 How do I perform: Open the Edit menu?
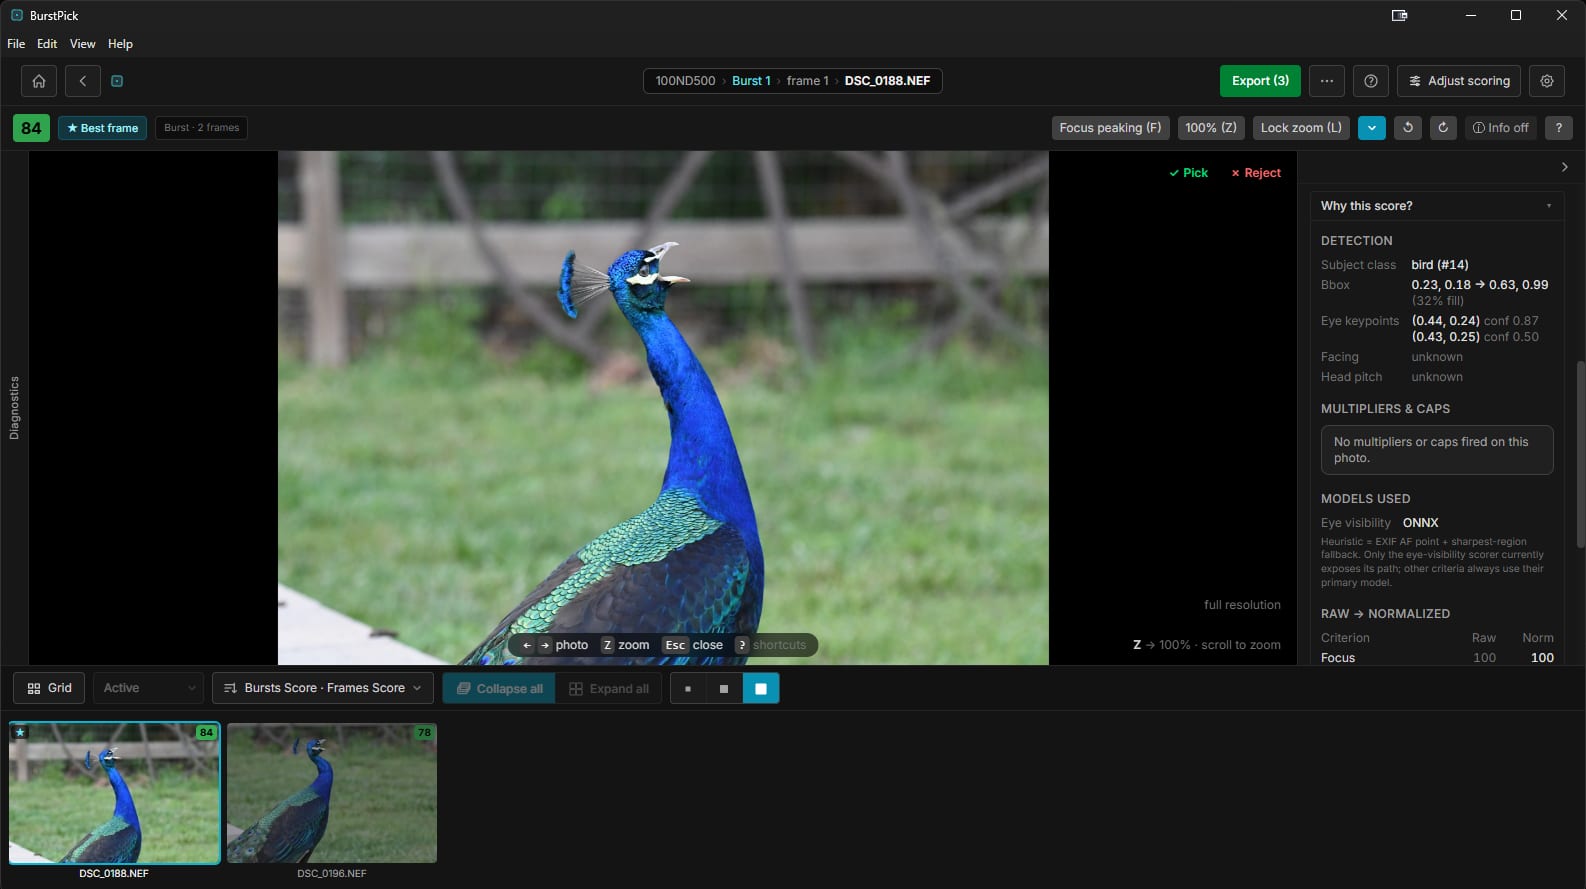[x=47, y=44]
